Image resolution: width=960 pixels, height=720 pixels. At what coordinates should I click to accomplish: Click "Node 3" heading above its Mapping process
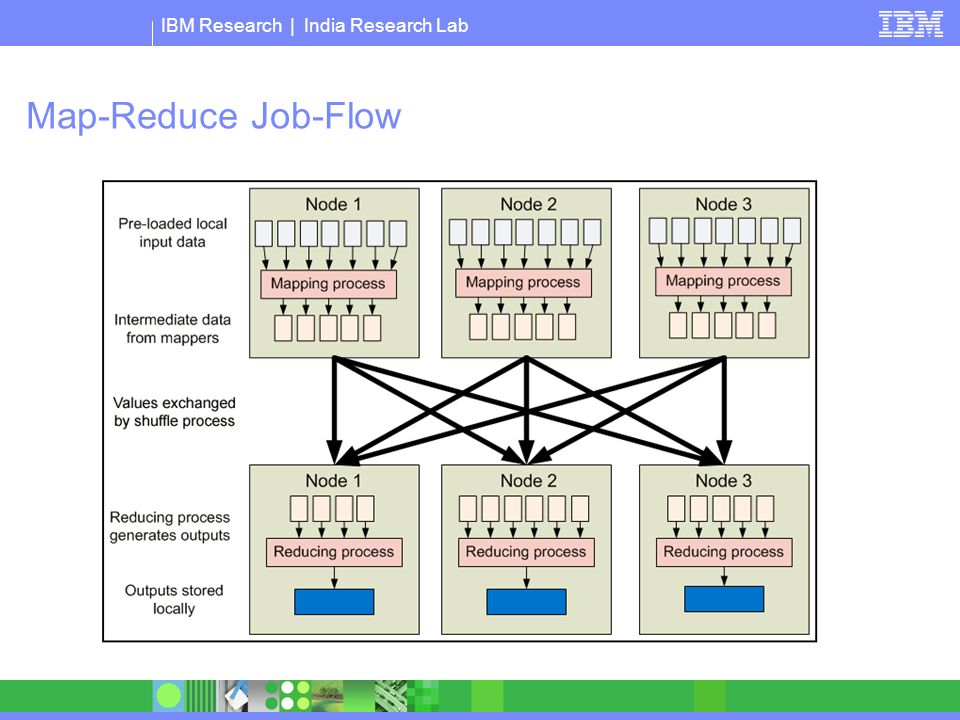pyautogui.click(x=724, y=204)
